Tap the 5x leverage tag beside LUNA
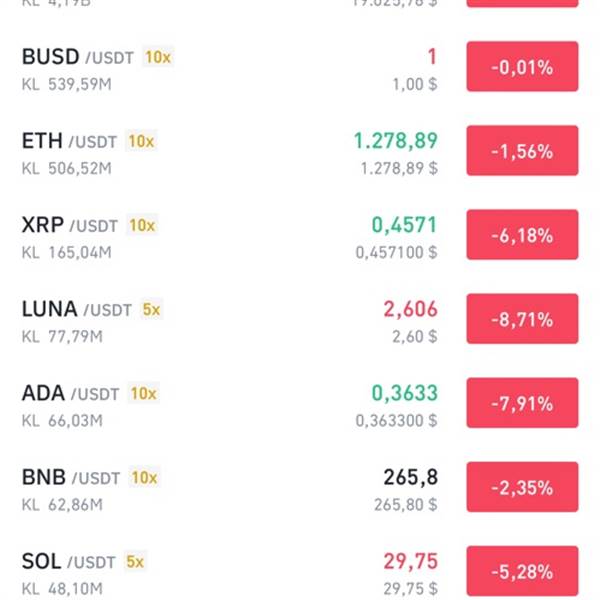 tap(151, 310)
